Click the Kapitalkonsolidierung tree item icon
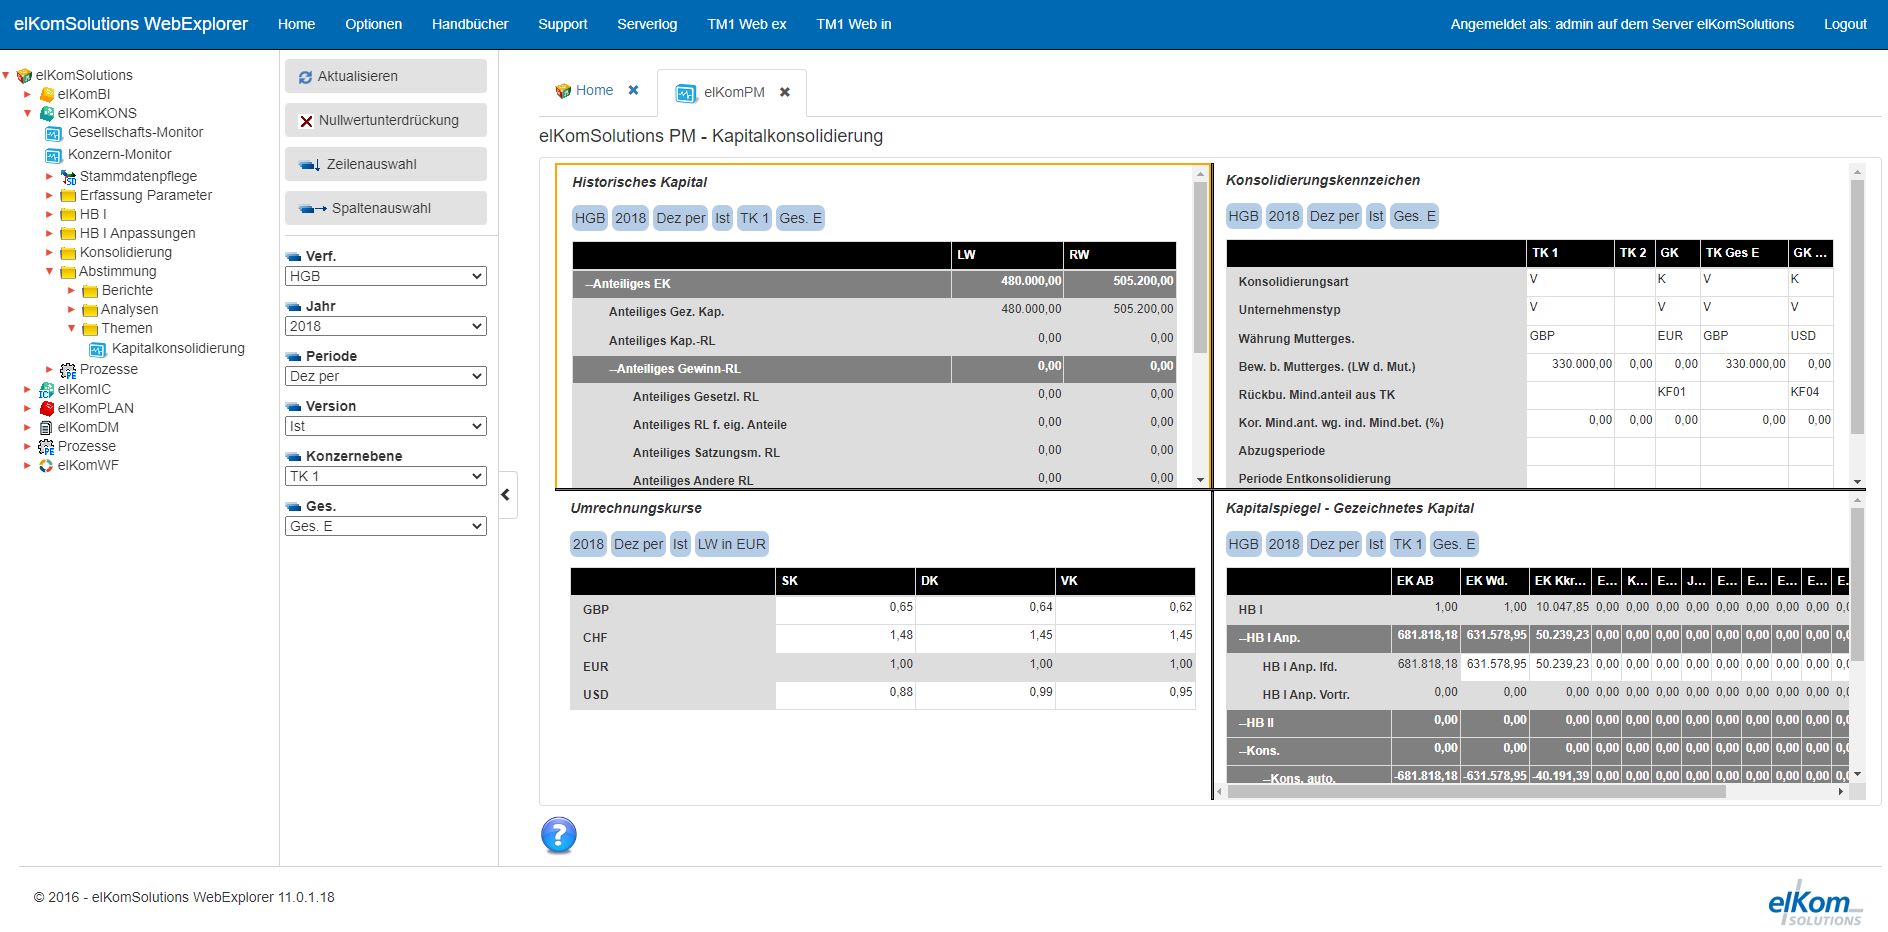 [x=98, y=349]
